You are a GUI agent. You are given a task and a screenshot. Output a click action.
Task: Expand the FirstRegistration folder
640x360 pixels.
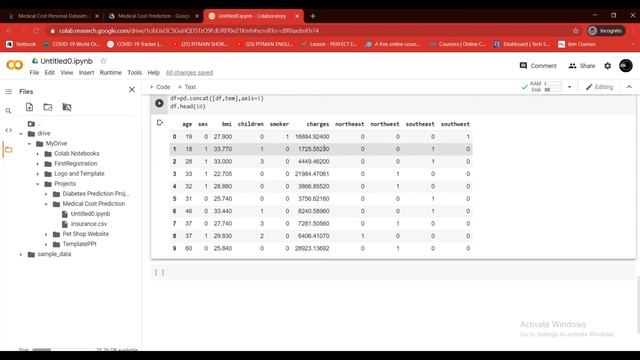[x=38, y=164]
